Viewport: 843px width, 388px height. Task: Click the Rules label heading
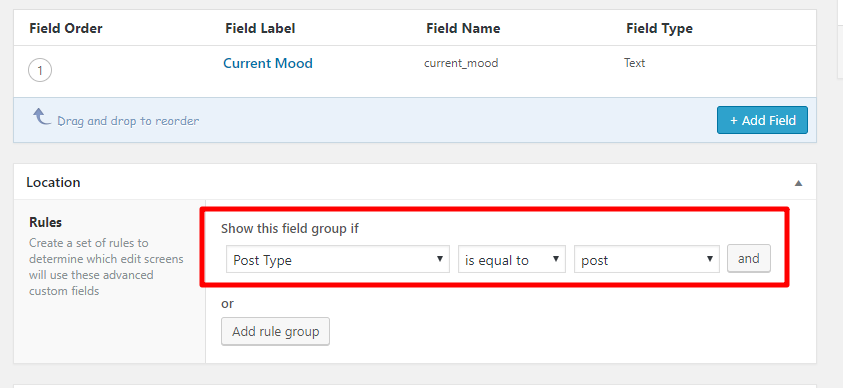[46, 222]
